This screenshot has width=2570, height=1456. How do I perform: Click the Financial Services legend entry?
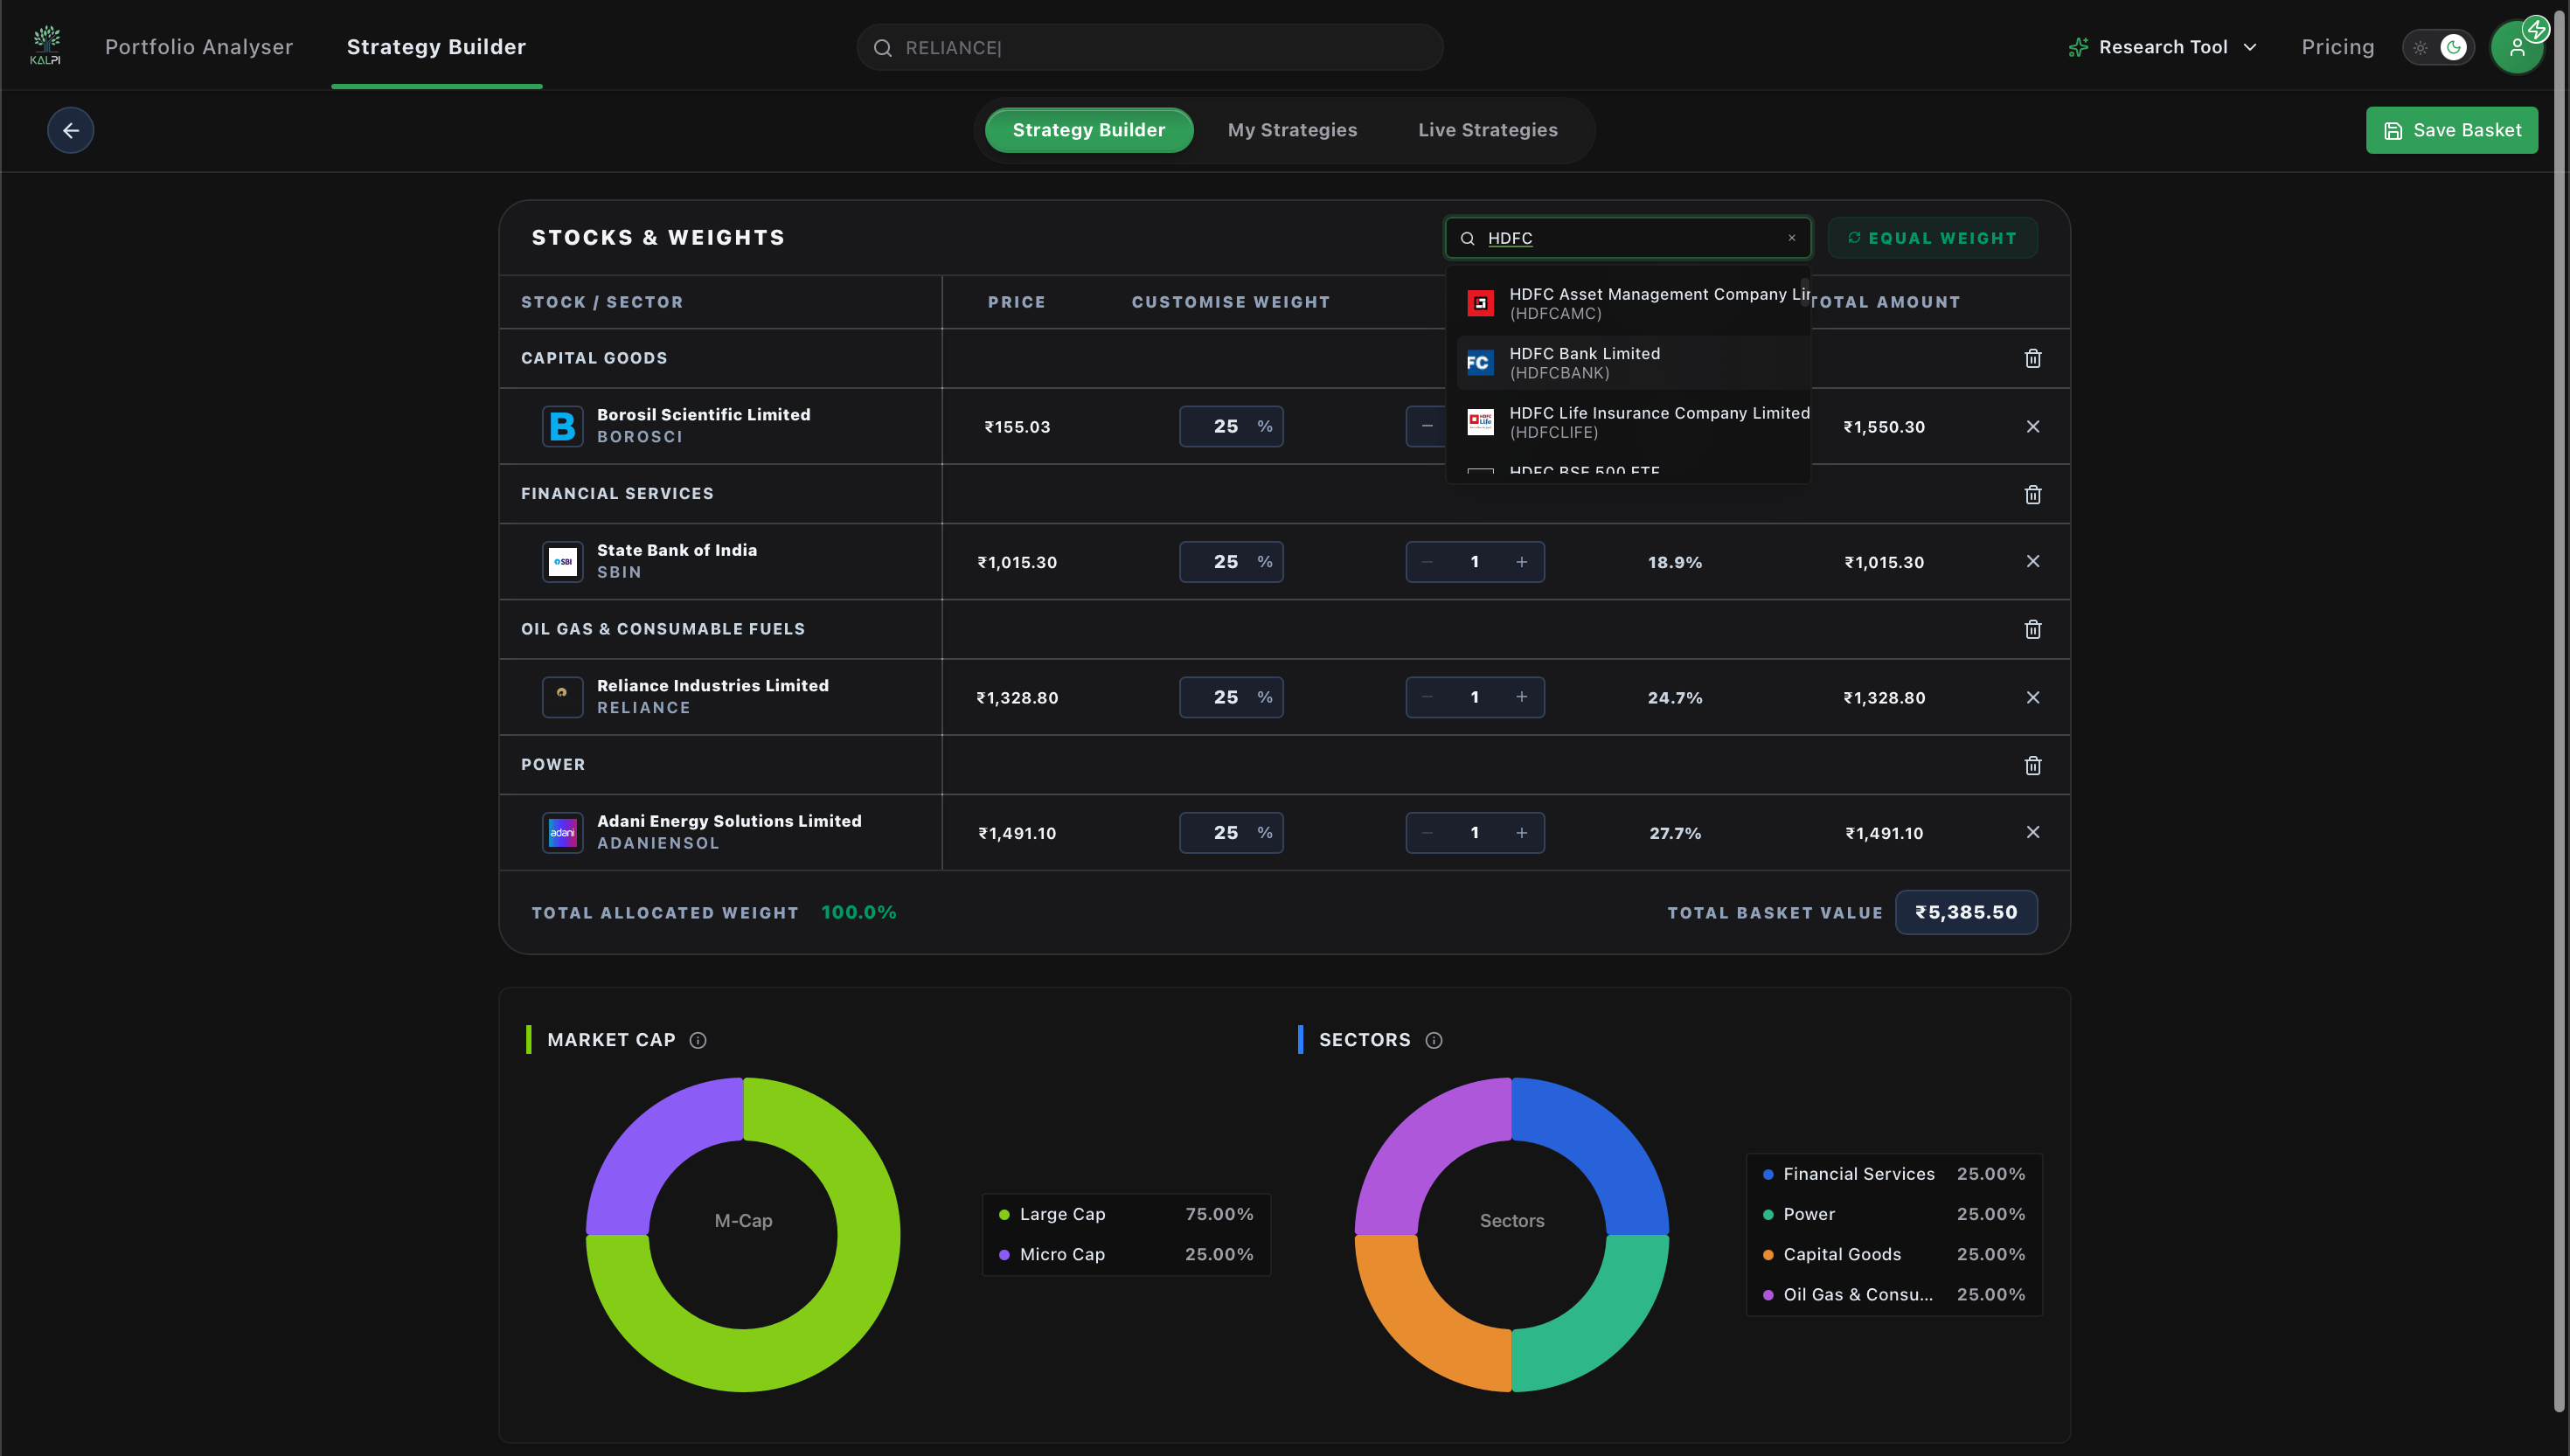click(x=1894, y=1174)
